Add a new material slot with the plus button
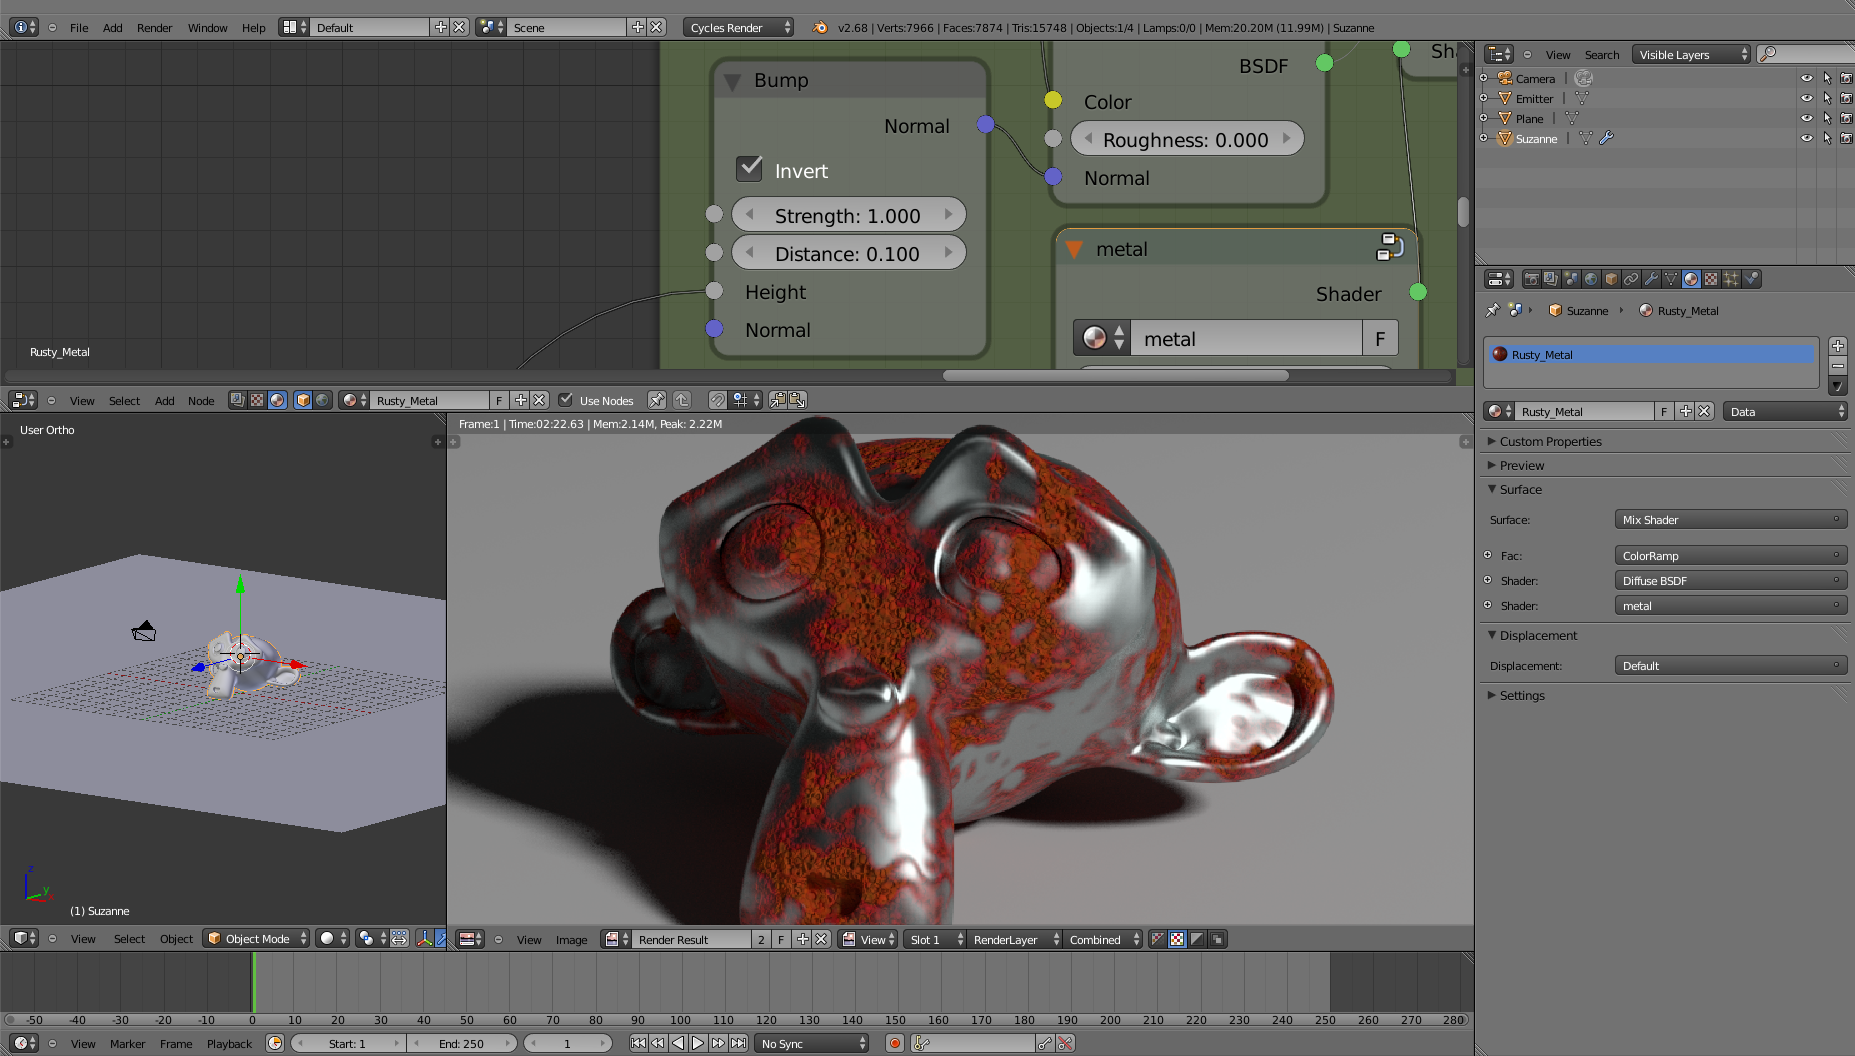Viewport: 1855px width, 1056px height. [1838, 345]
